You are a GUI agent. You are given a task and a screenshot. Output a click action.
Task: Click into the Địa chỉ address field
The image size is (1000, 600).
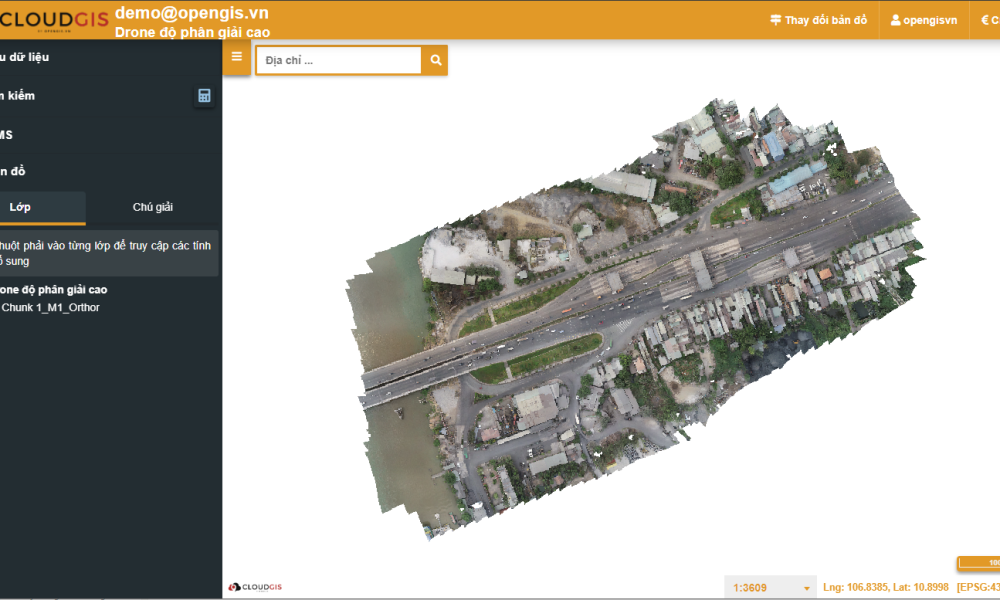pyautogui.click(x=338, y=60)
